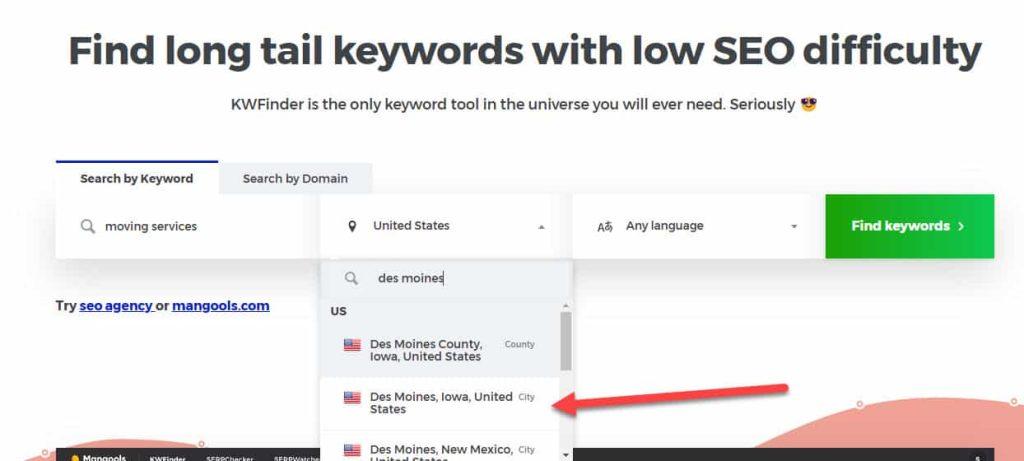
Task: Switch to Search by Domain tab
Action: pos(295,179)
